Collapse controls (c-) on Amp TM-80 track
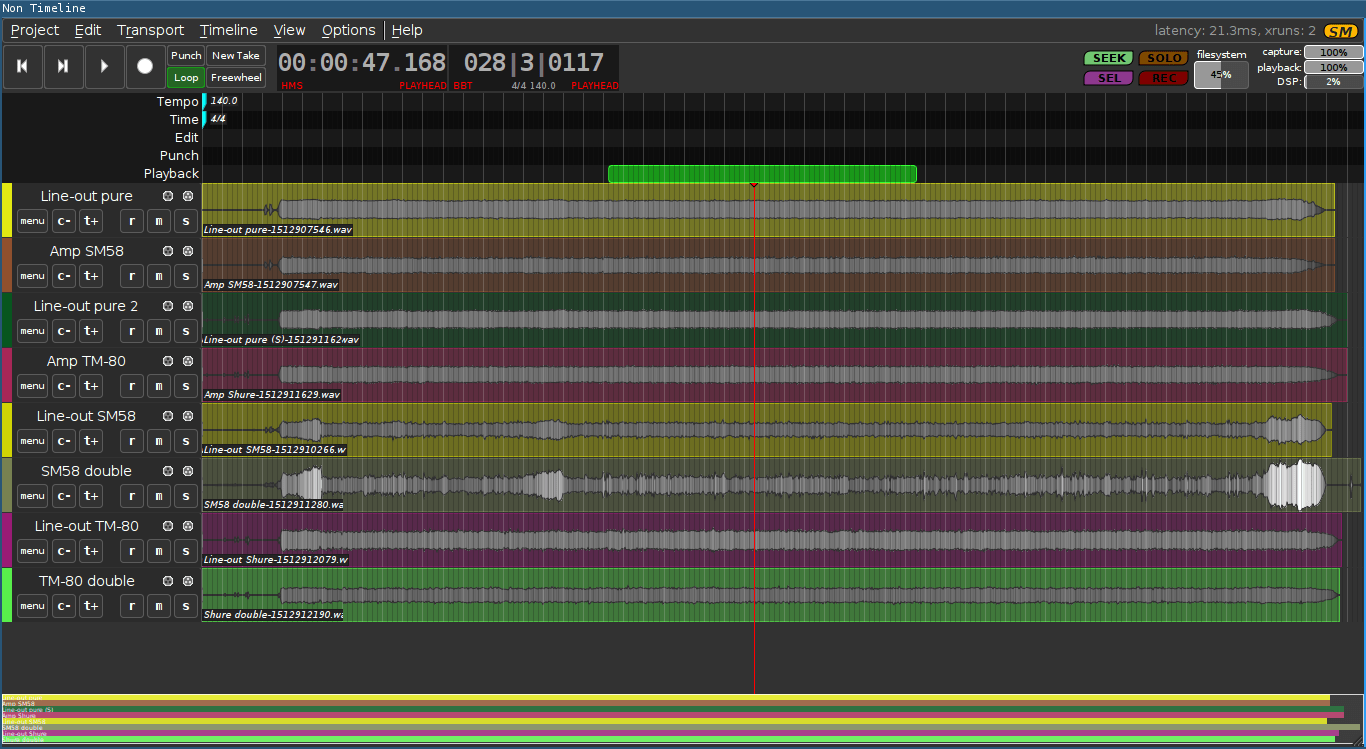 [64, 386]
